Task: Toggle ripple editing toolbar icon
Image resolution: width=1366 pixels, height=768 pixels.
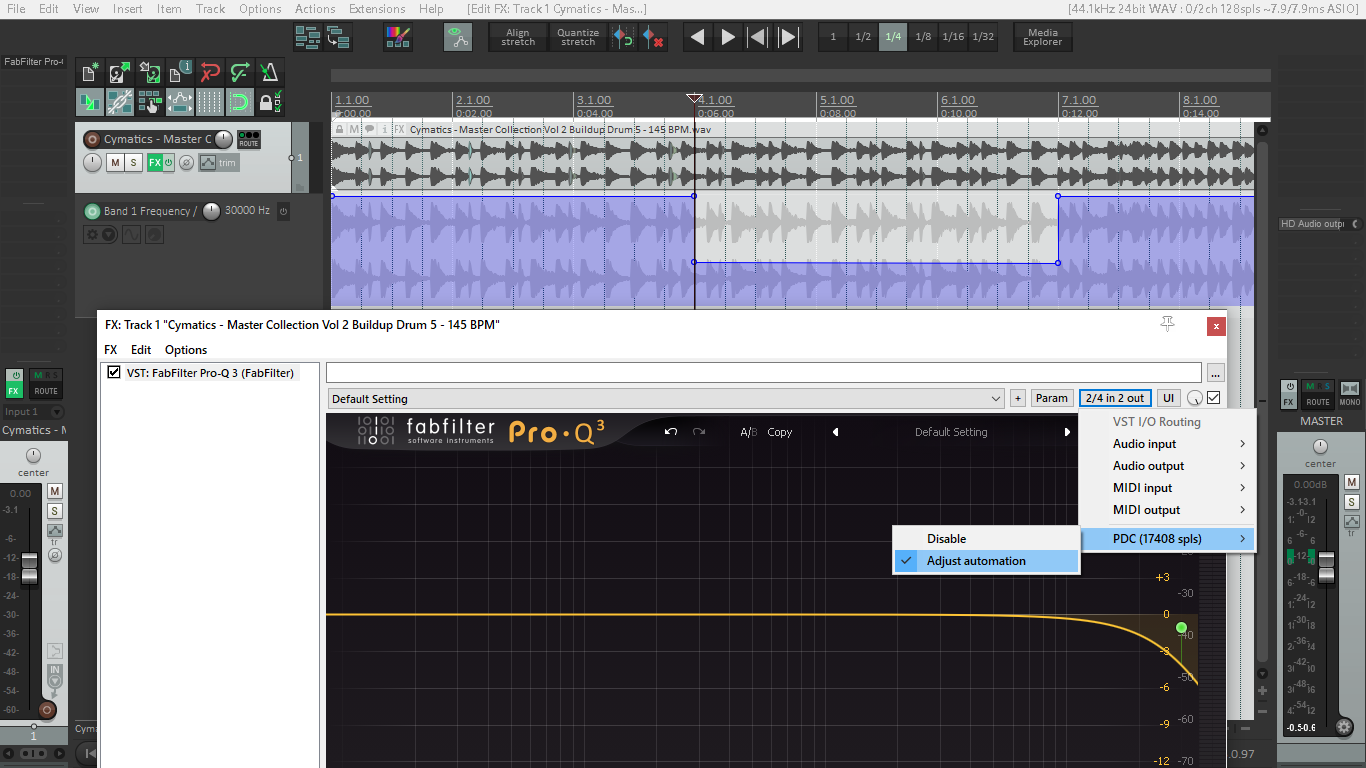Action: tap(150, 102)
